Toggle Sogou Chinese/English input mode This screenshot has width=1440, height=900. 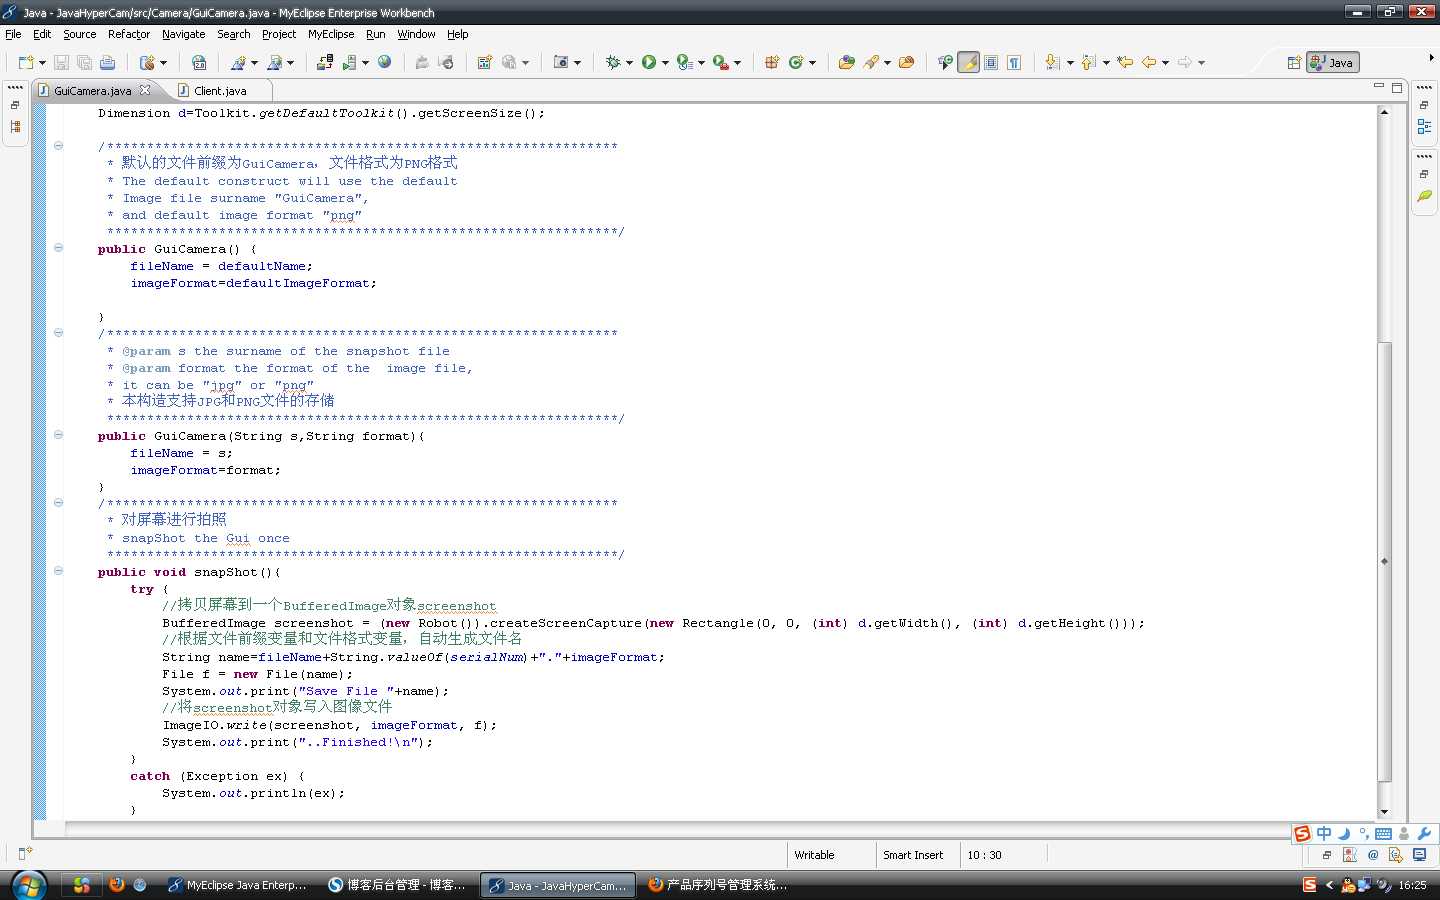click(1324, 833)
